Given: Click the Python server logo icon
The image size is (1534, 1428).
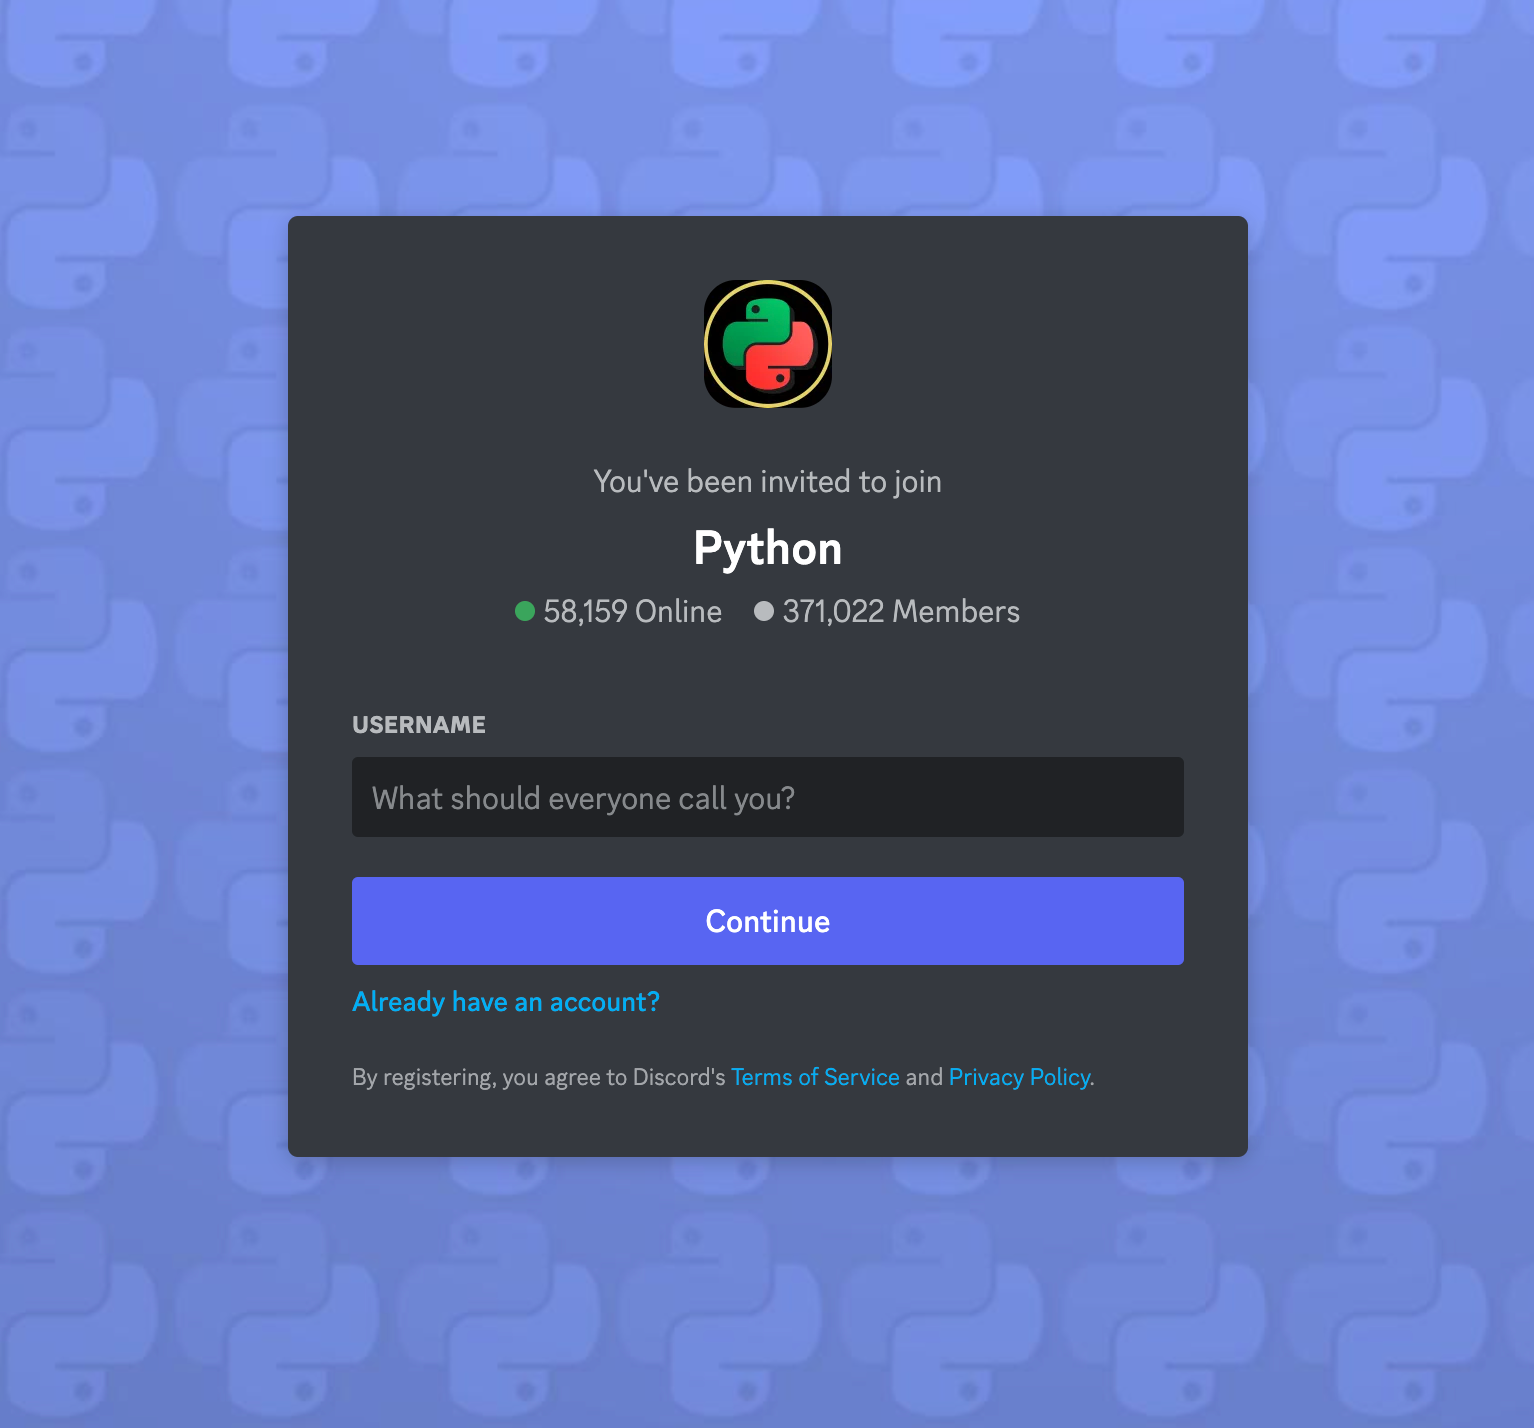Looking at the screenshot, I should point(768,344).
